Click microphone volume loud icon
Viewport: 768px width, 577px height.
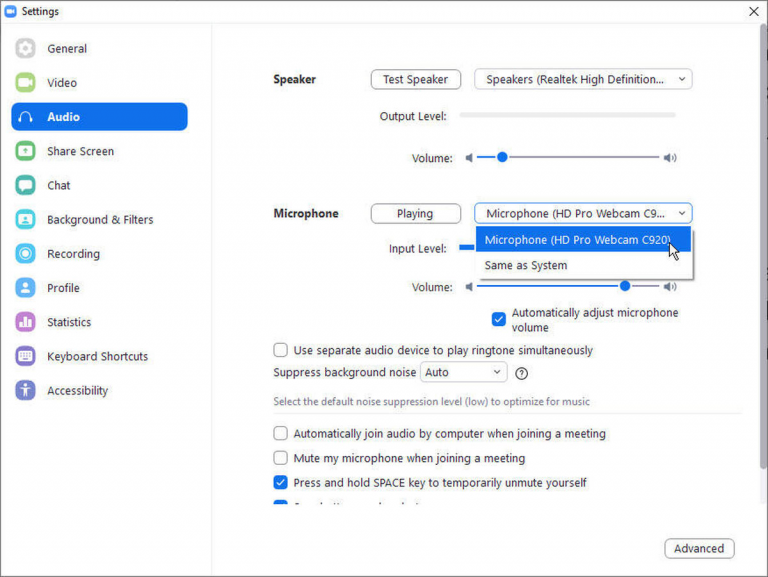point(670,287)
